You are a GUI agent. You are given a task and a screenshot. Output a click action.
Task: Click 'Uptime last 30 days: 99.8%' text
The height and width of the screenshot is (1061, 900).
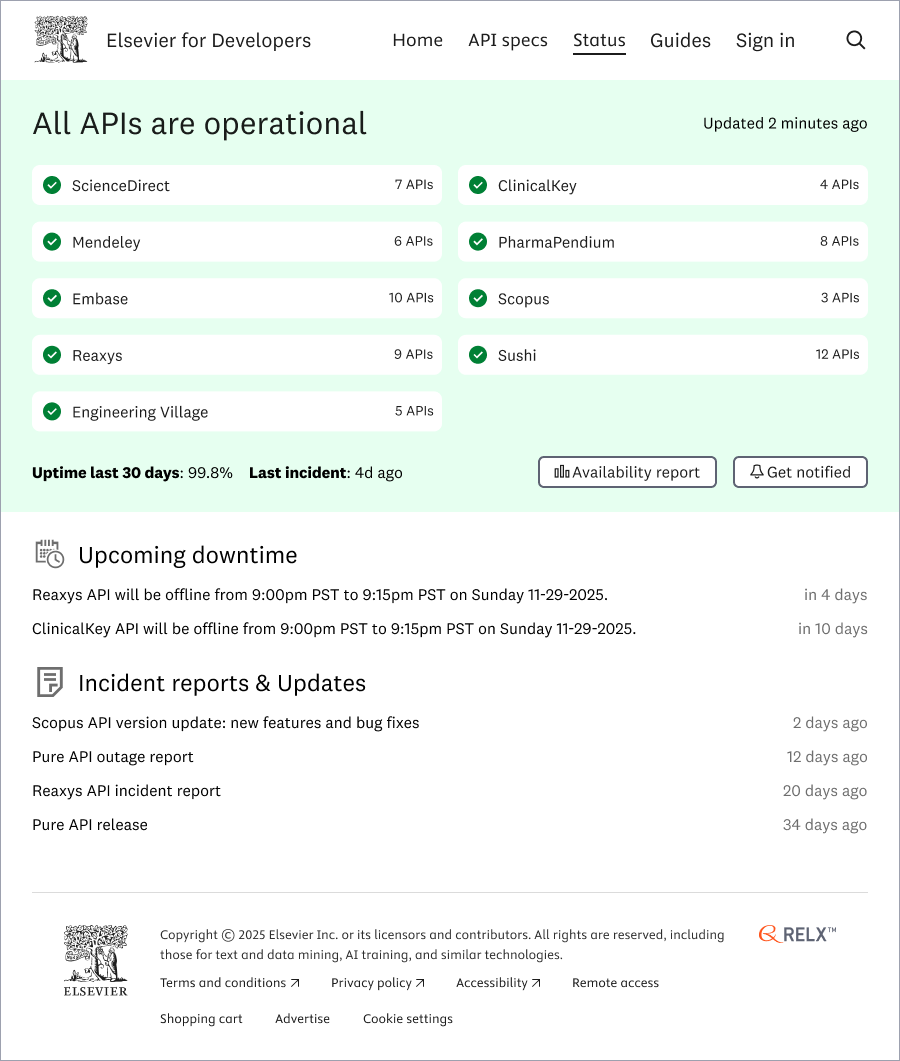point(132,472)
